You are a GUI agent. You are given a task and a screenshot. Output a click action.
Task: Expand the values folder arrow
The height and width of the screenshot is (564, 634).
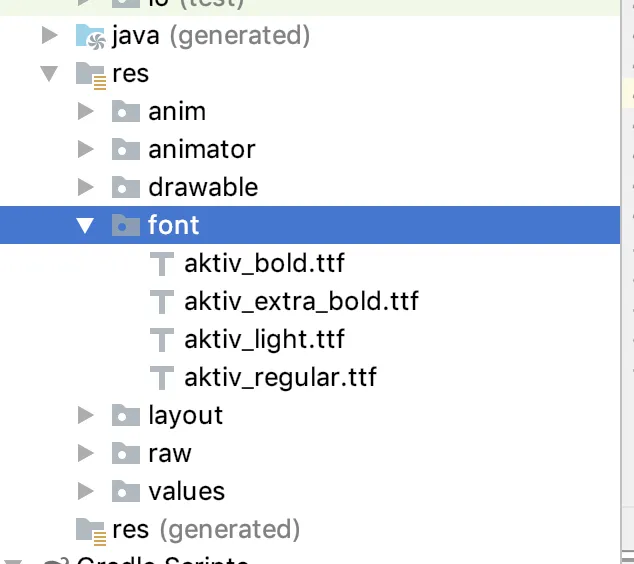[86, 491]
